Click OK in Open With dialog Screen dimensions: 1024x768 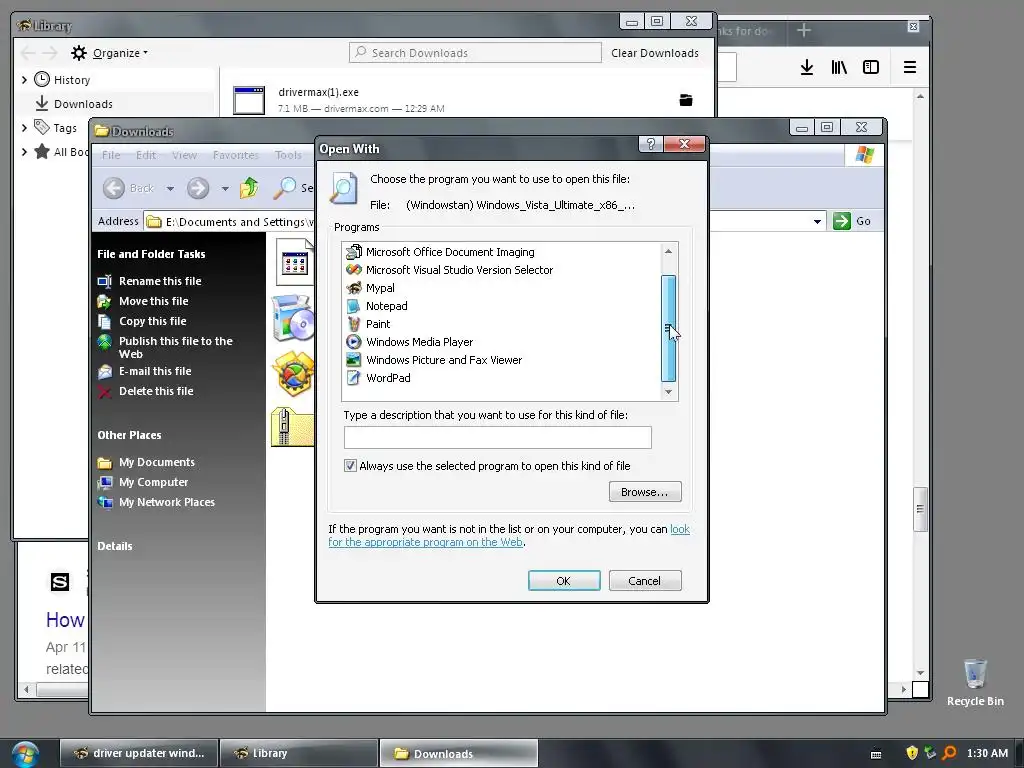click(564, 581)
